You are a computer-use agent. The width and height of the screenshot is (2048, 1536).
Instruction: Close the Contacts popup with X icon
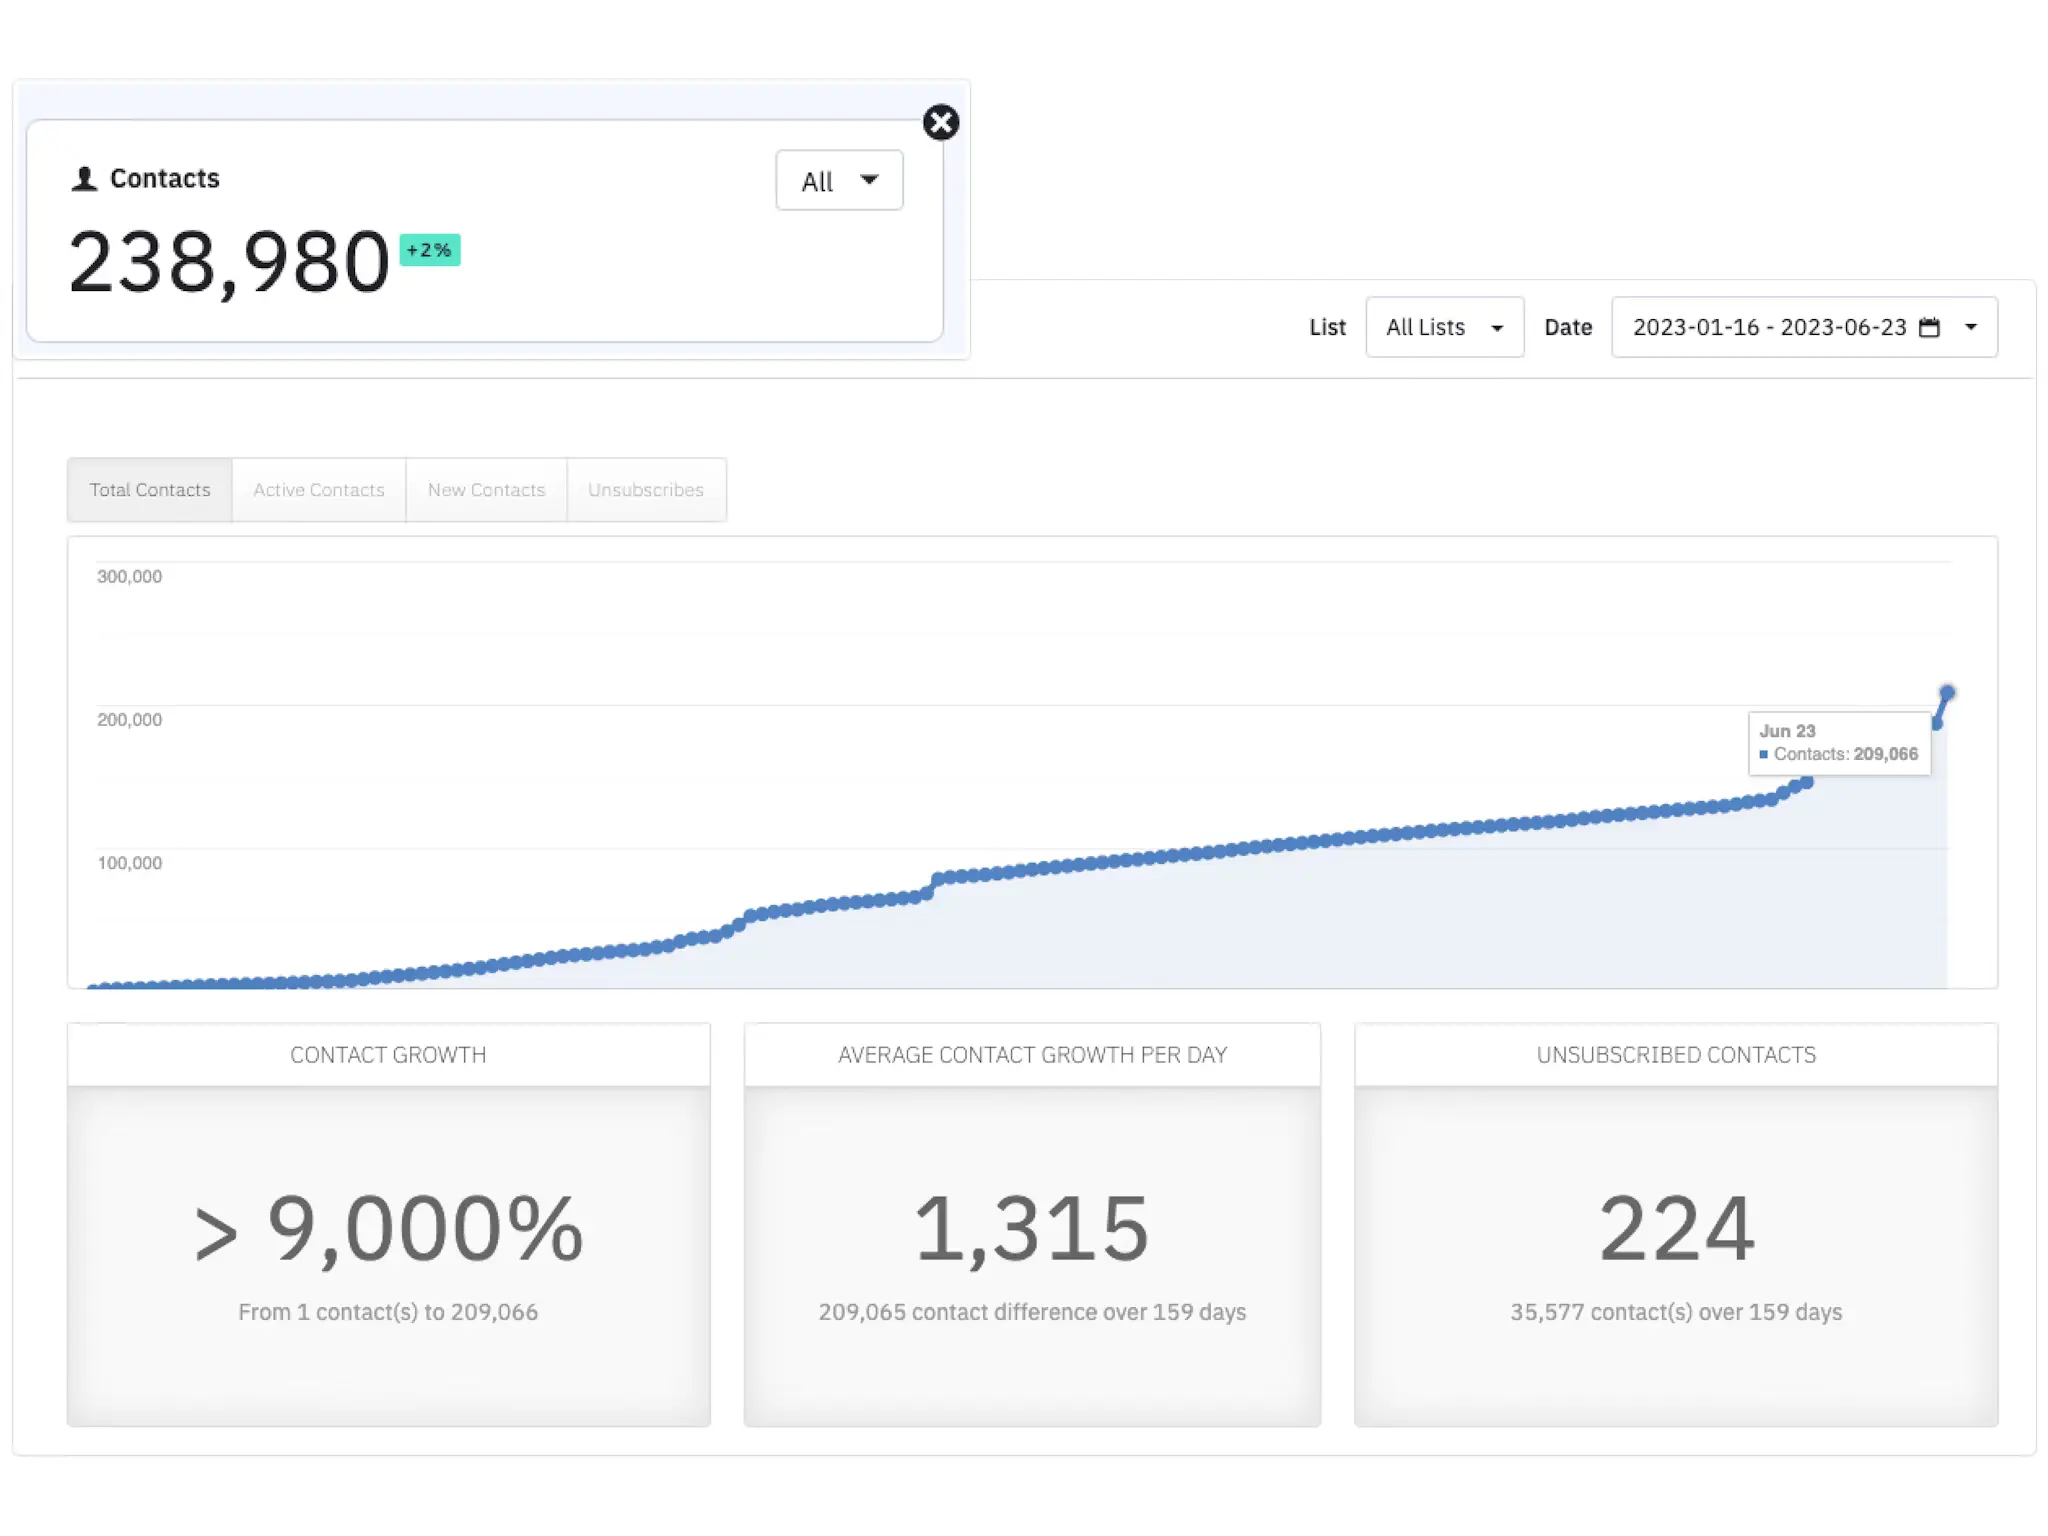[940, 123]
